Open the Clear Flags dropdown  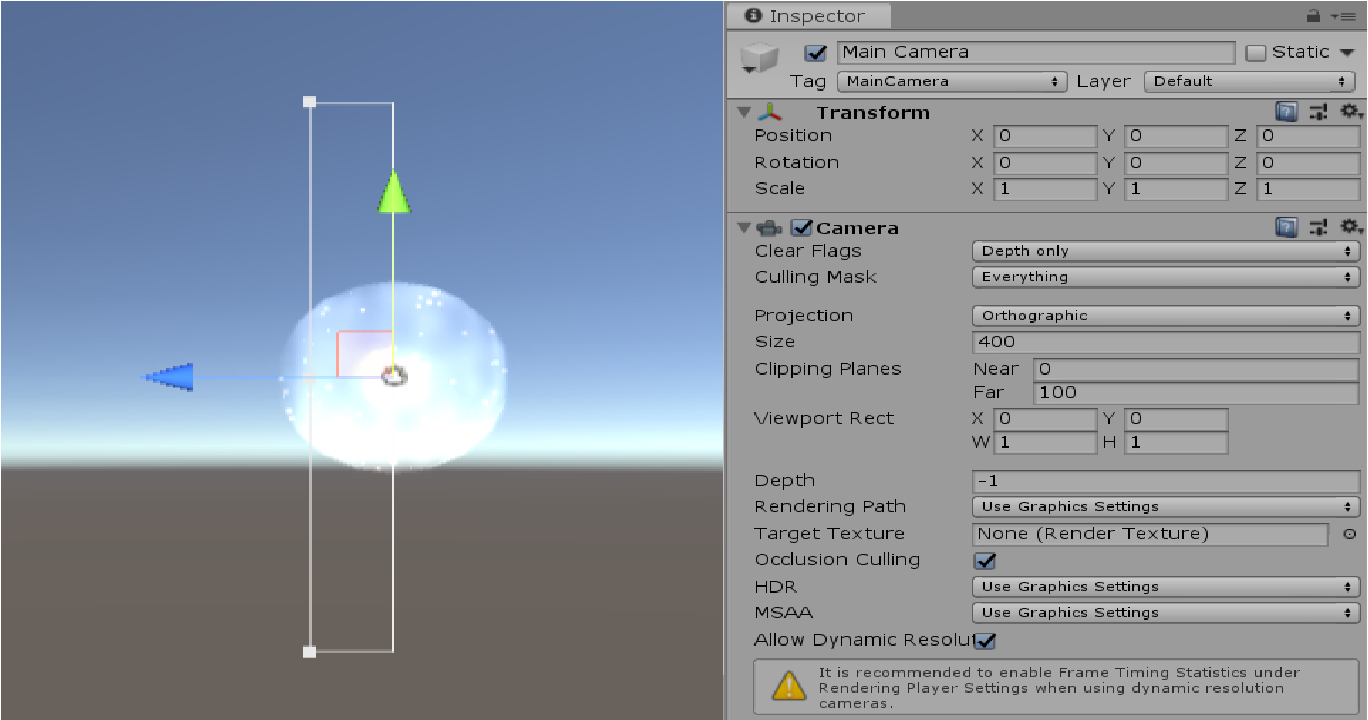(1165, 251)
